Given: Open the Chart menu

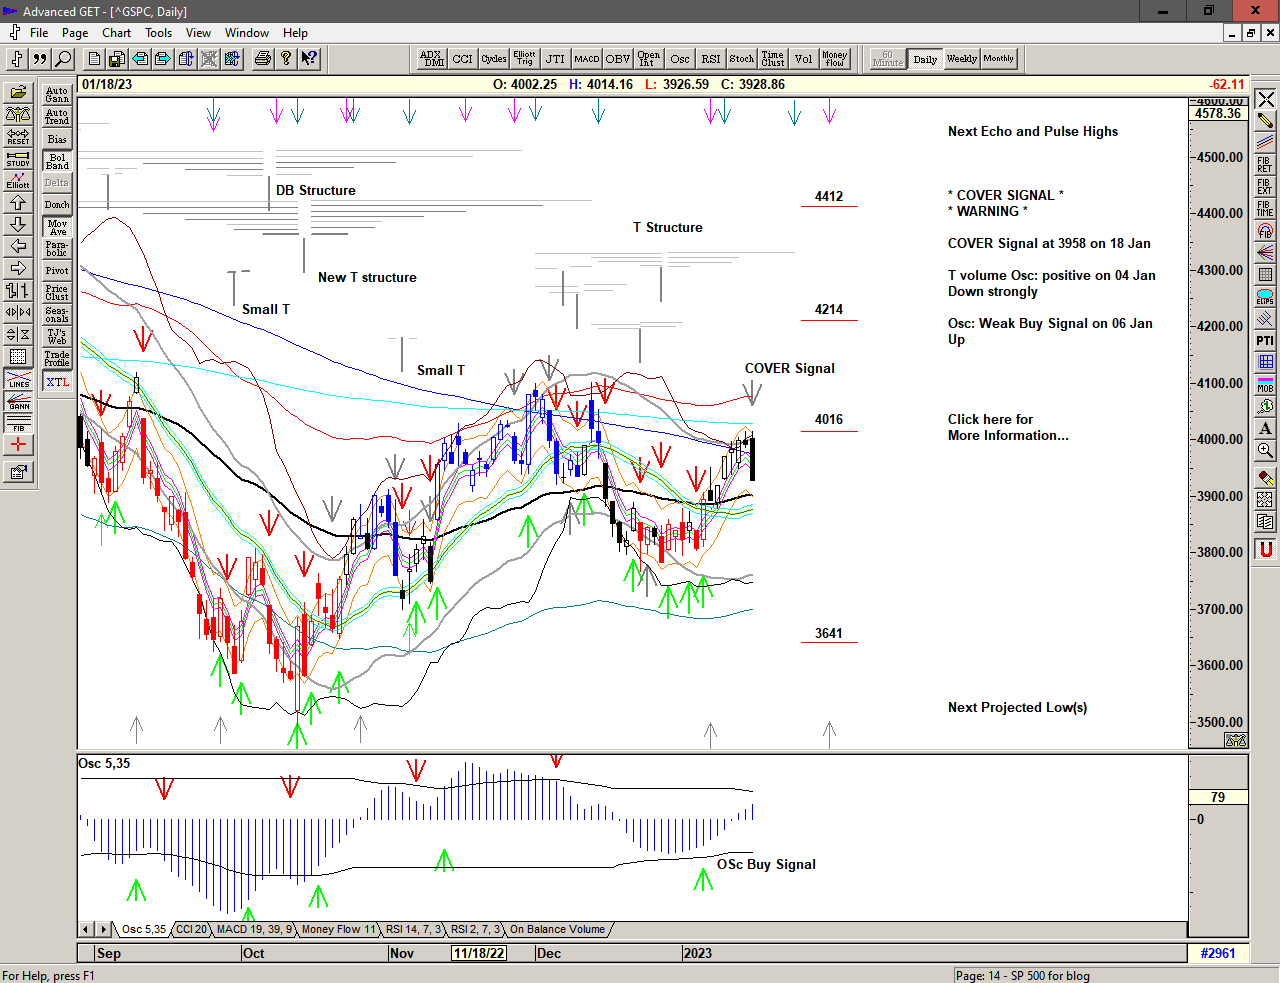Looking at the screenshot, I should tap(116, 33).
